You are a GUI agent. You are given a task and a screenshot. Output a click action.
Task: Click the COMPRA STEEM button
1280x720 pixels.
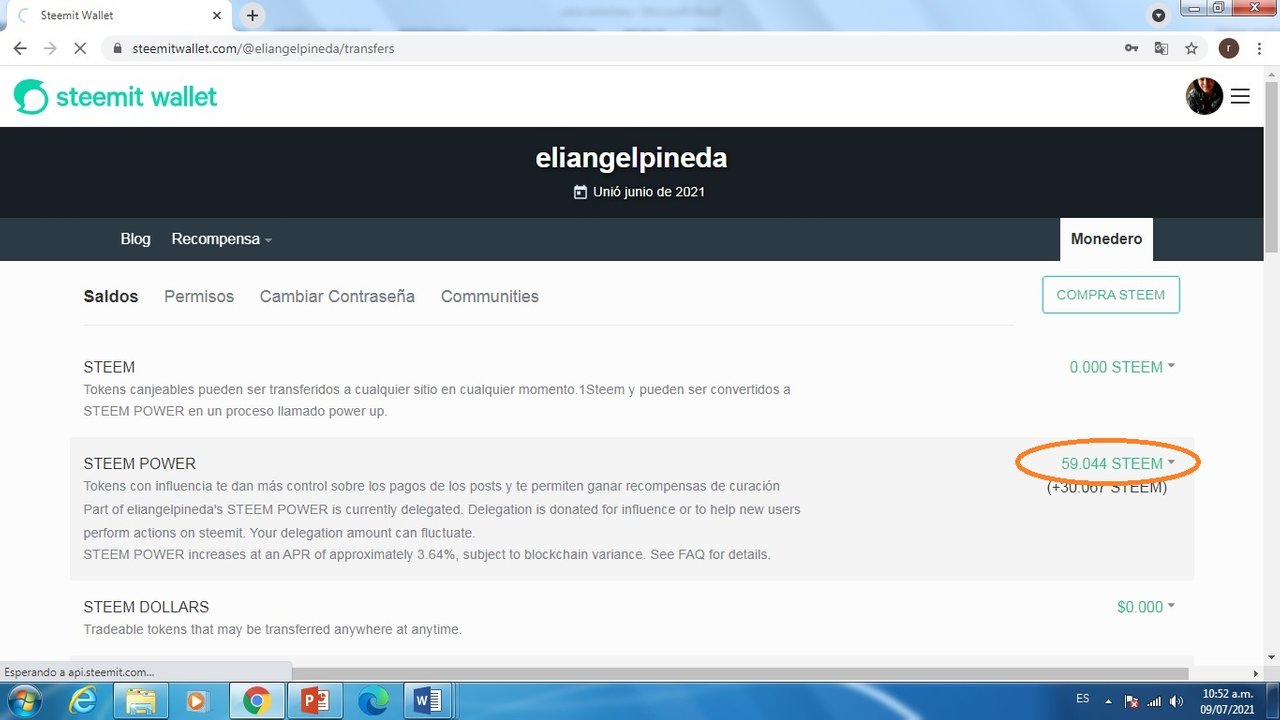1111,295
